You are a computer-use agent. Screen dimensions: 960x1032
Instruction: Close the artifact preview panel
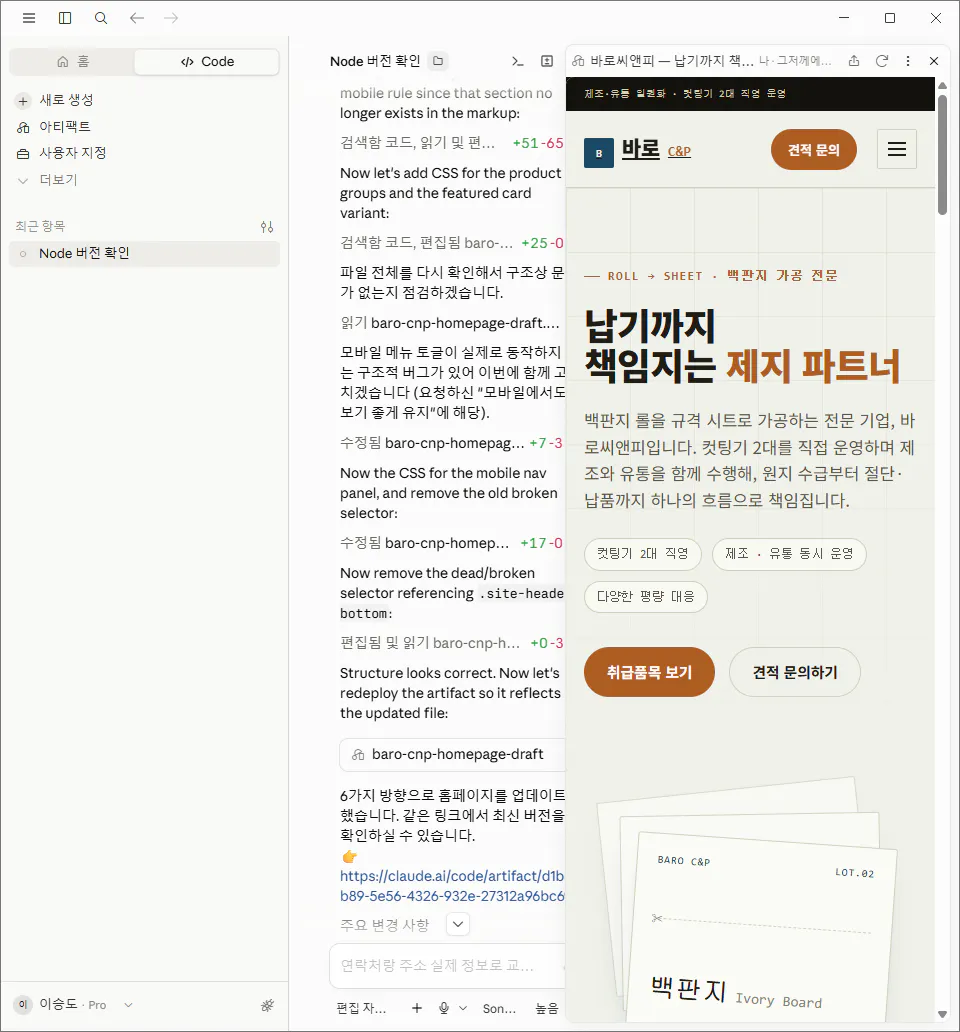coord(934,61)
